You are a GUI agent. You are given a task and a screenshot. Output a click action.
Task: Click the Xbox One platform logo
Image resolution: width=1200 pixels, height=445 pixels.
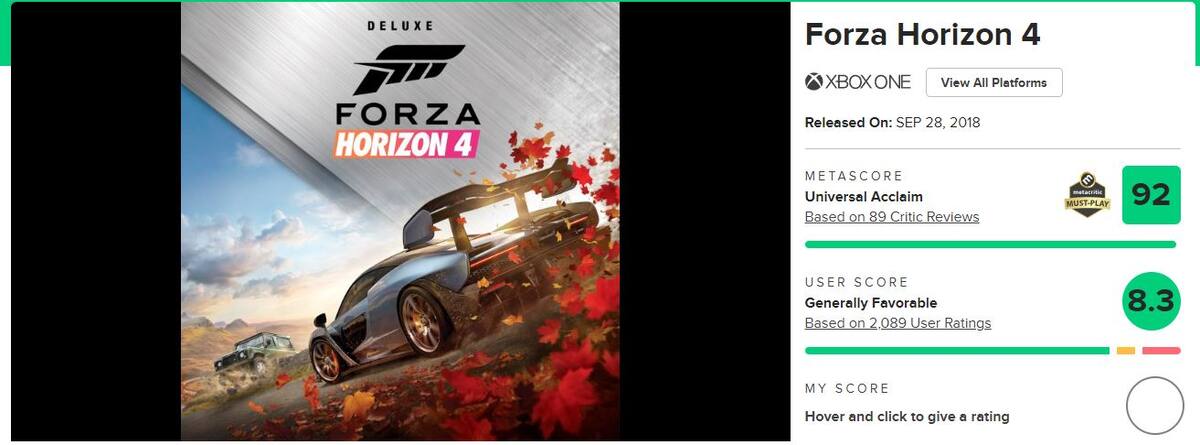click(x=858, y=82)
